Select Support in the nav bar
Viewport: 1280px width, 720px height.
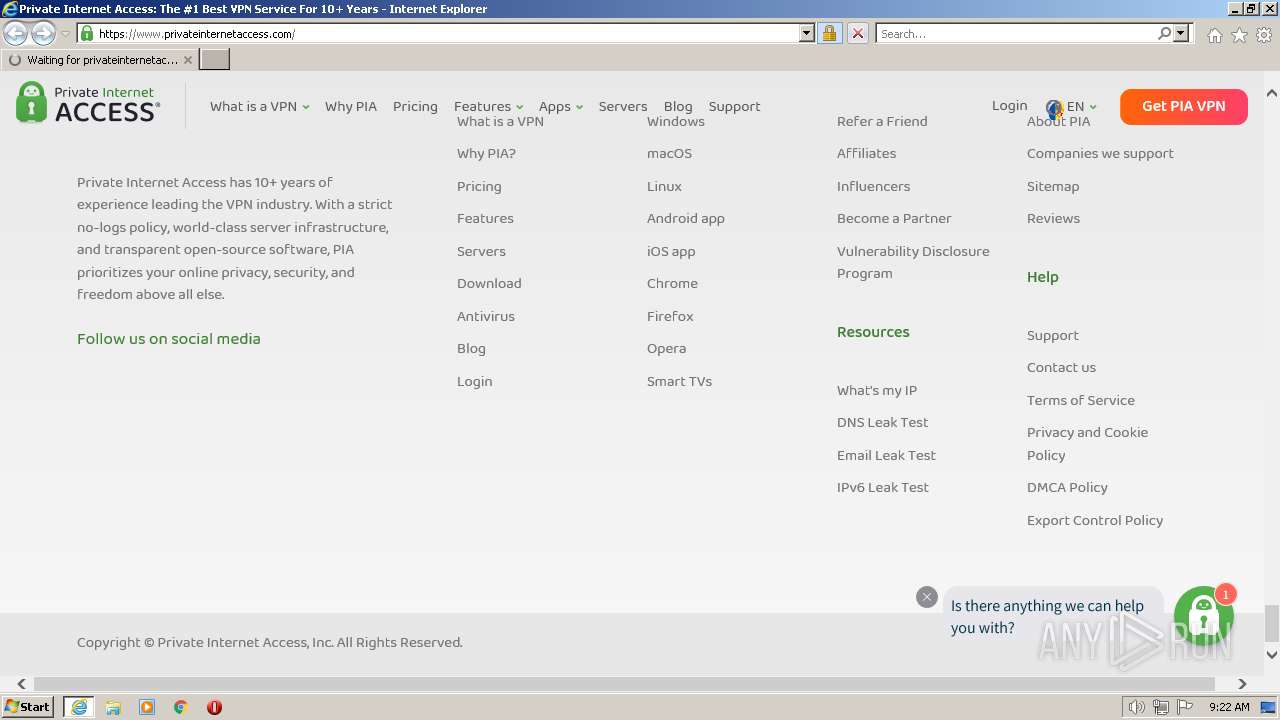point(734,106)
